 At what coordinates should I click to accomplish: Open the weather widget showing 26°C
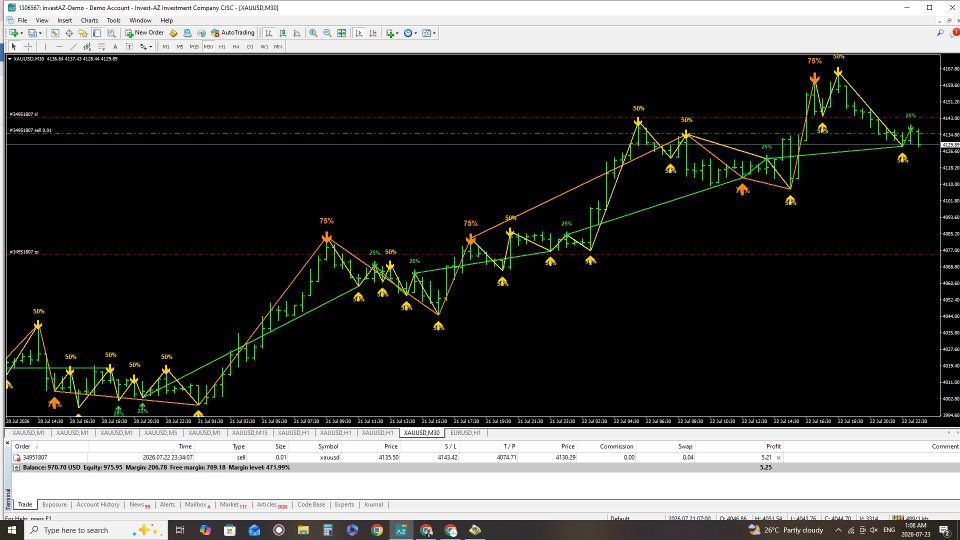point(787,530)
